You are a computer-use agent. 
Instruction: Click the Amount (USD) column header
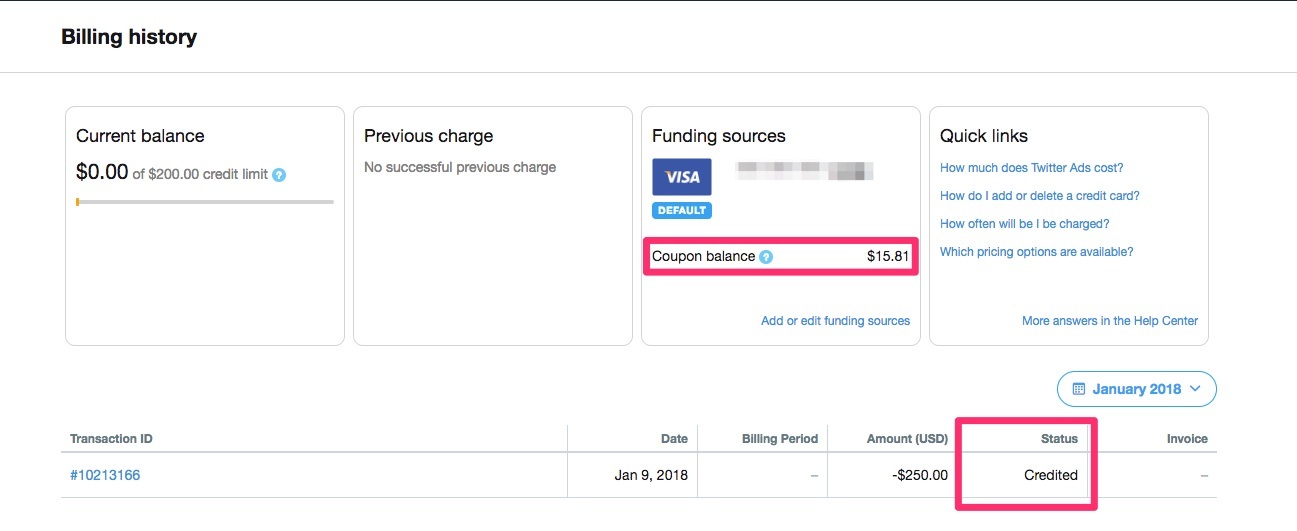tap(904, 439)
